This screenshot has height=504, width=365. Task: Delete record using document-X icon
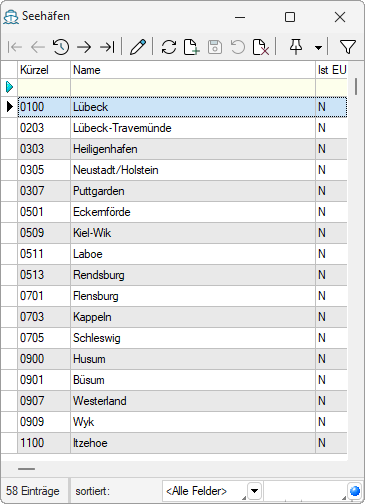click(261, 47)
